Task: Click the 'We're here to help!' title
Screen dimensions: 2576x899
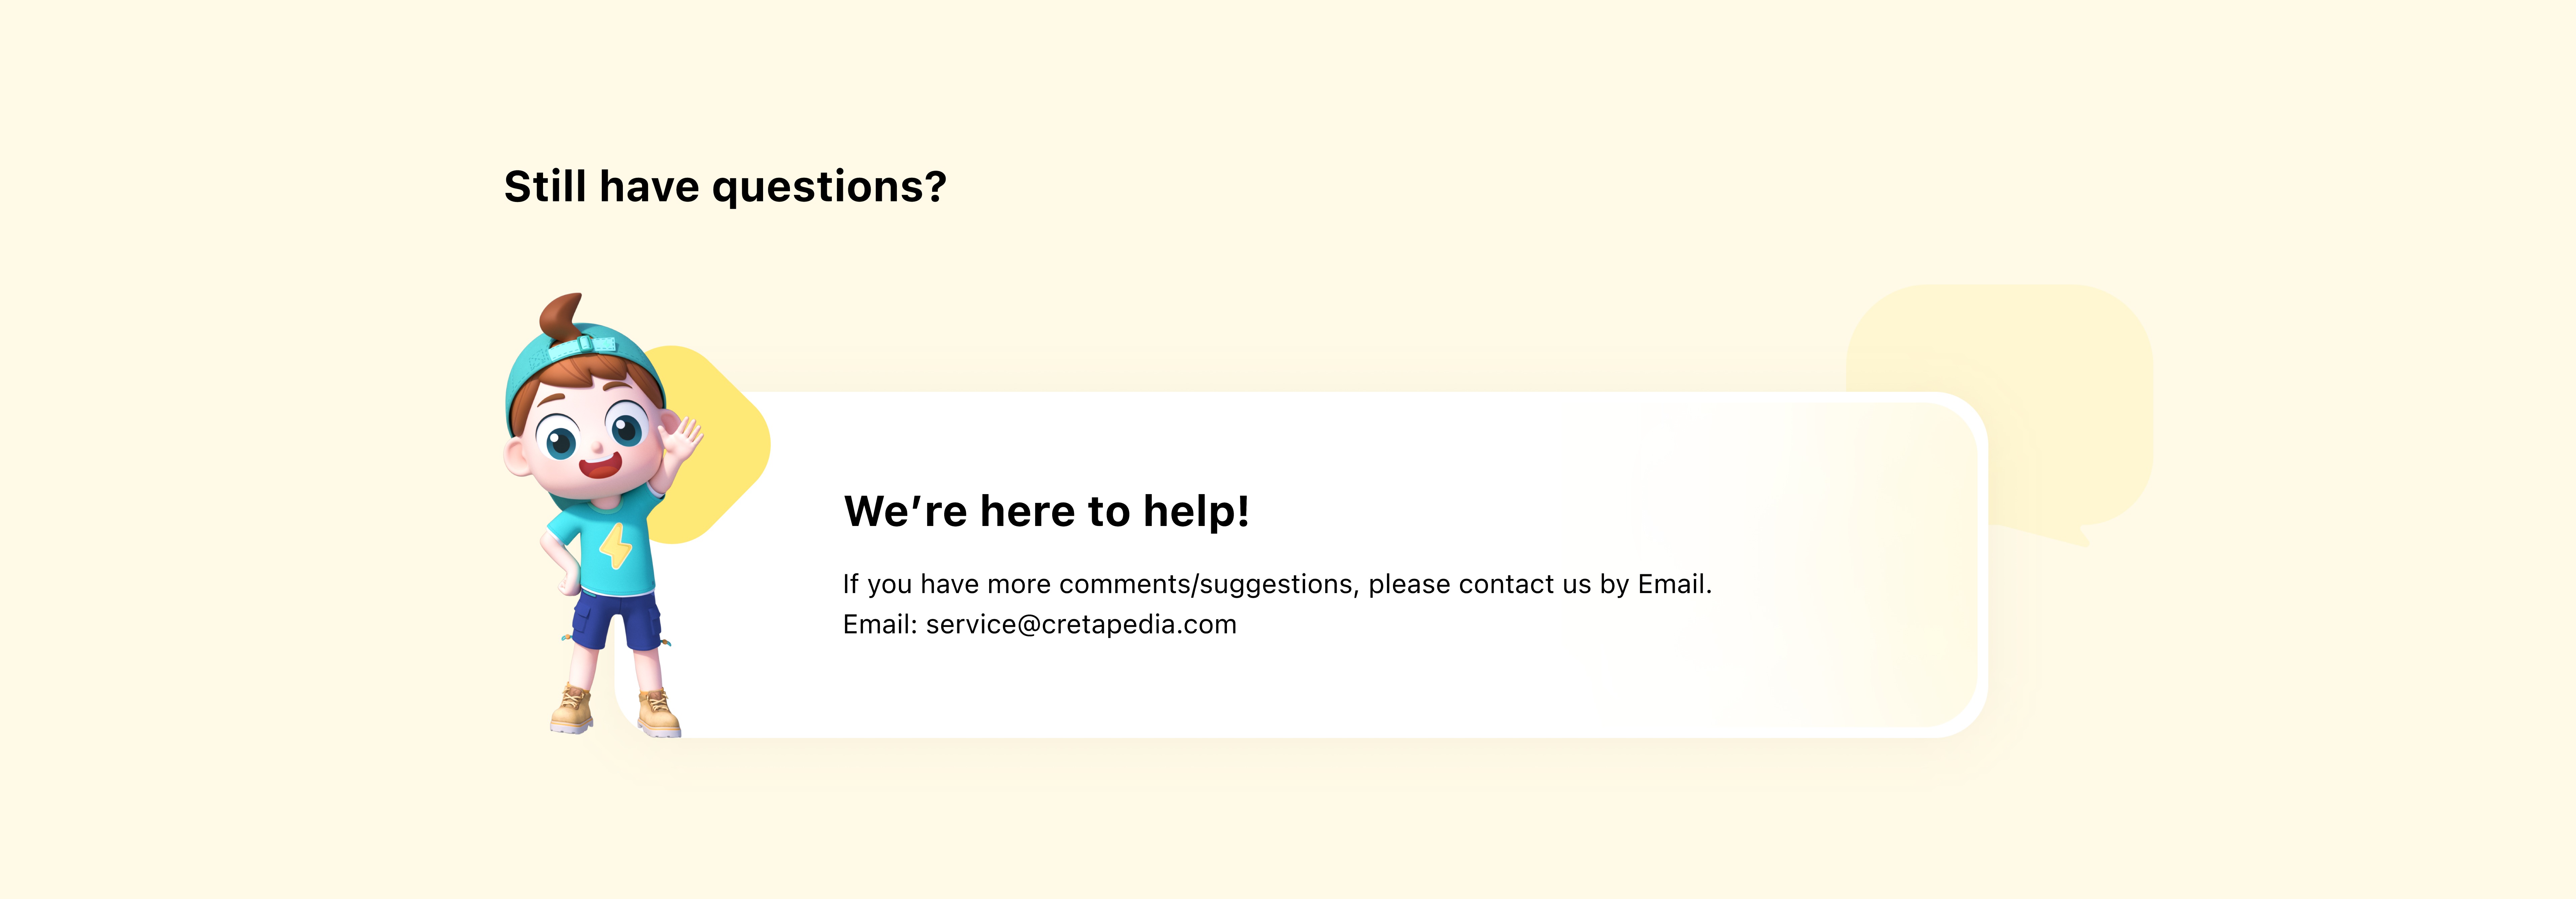Action: (1046, 511)
